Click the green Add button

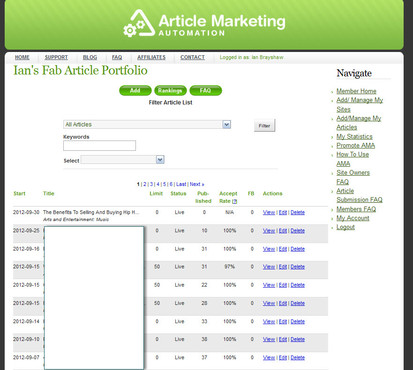pyautogui.click(x=135, y=91)
